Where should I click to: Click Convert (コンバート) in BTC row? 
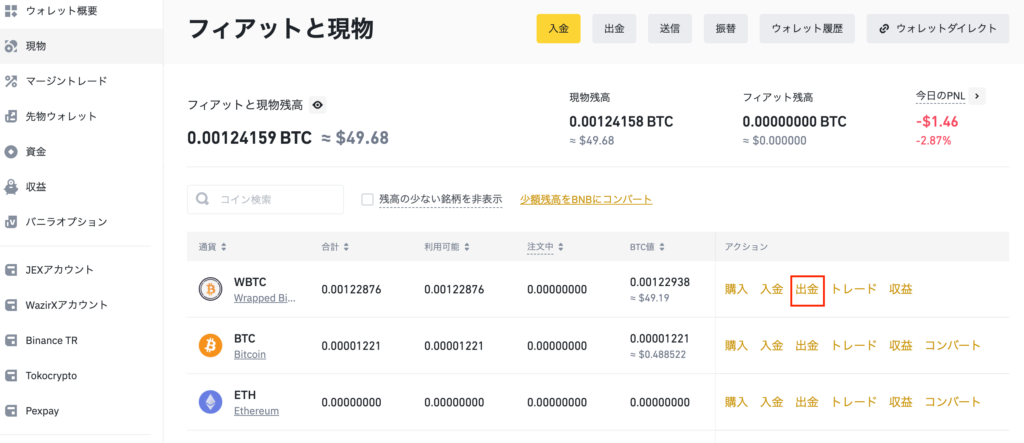tap(953, 346)
